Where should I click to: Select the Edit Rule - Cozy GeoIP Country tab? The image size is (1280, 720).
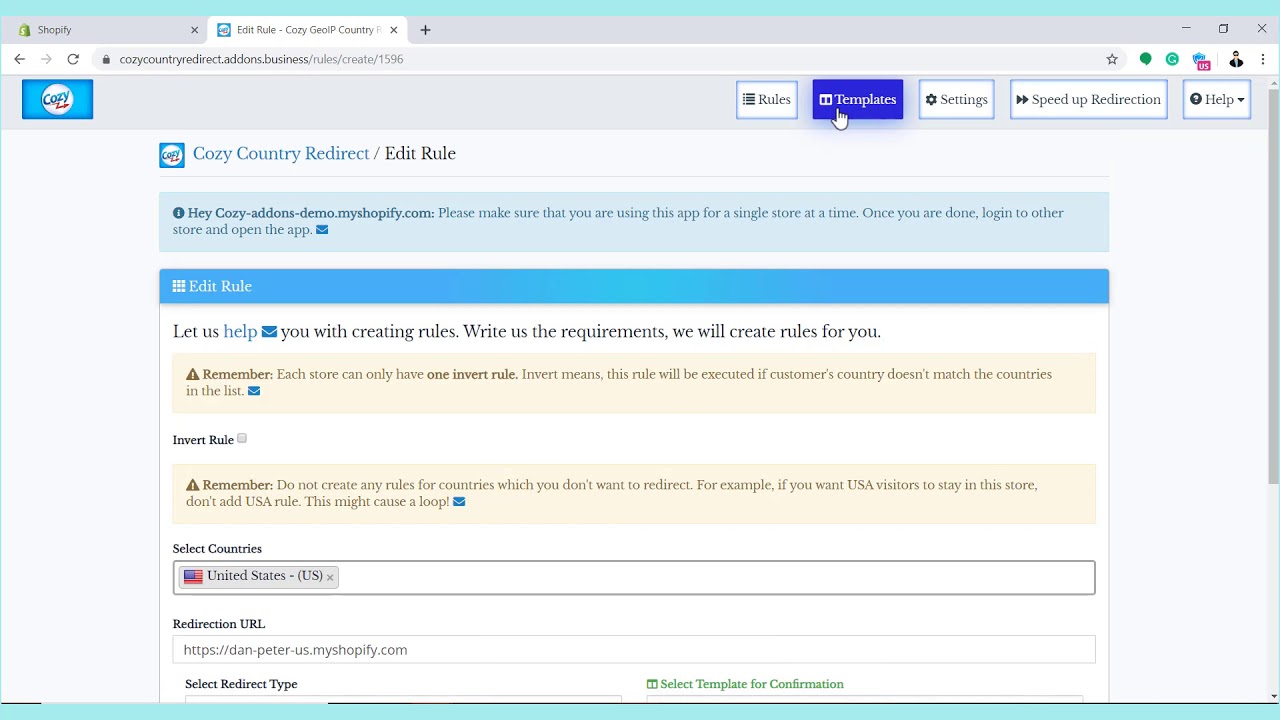[x=309, y=30]
